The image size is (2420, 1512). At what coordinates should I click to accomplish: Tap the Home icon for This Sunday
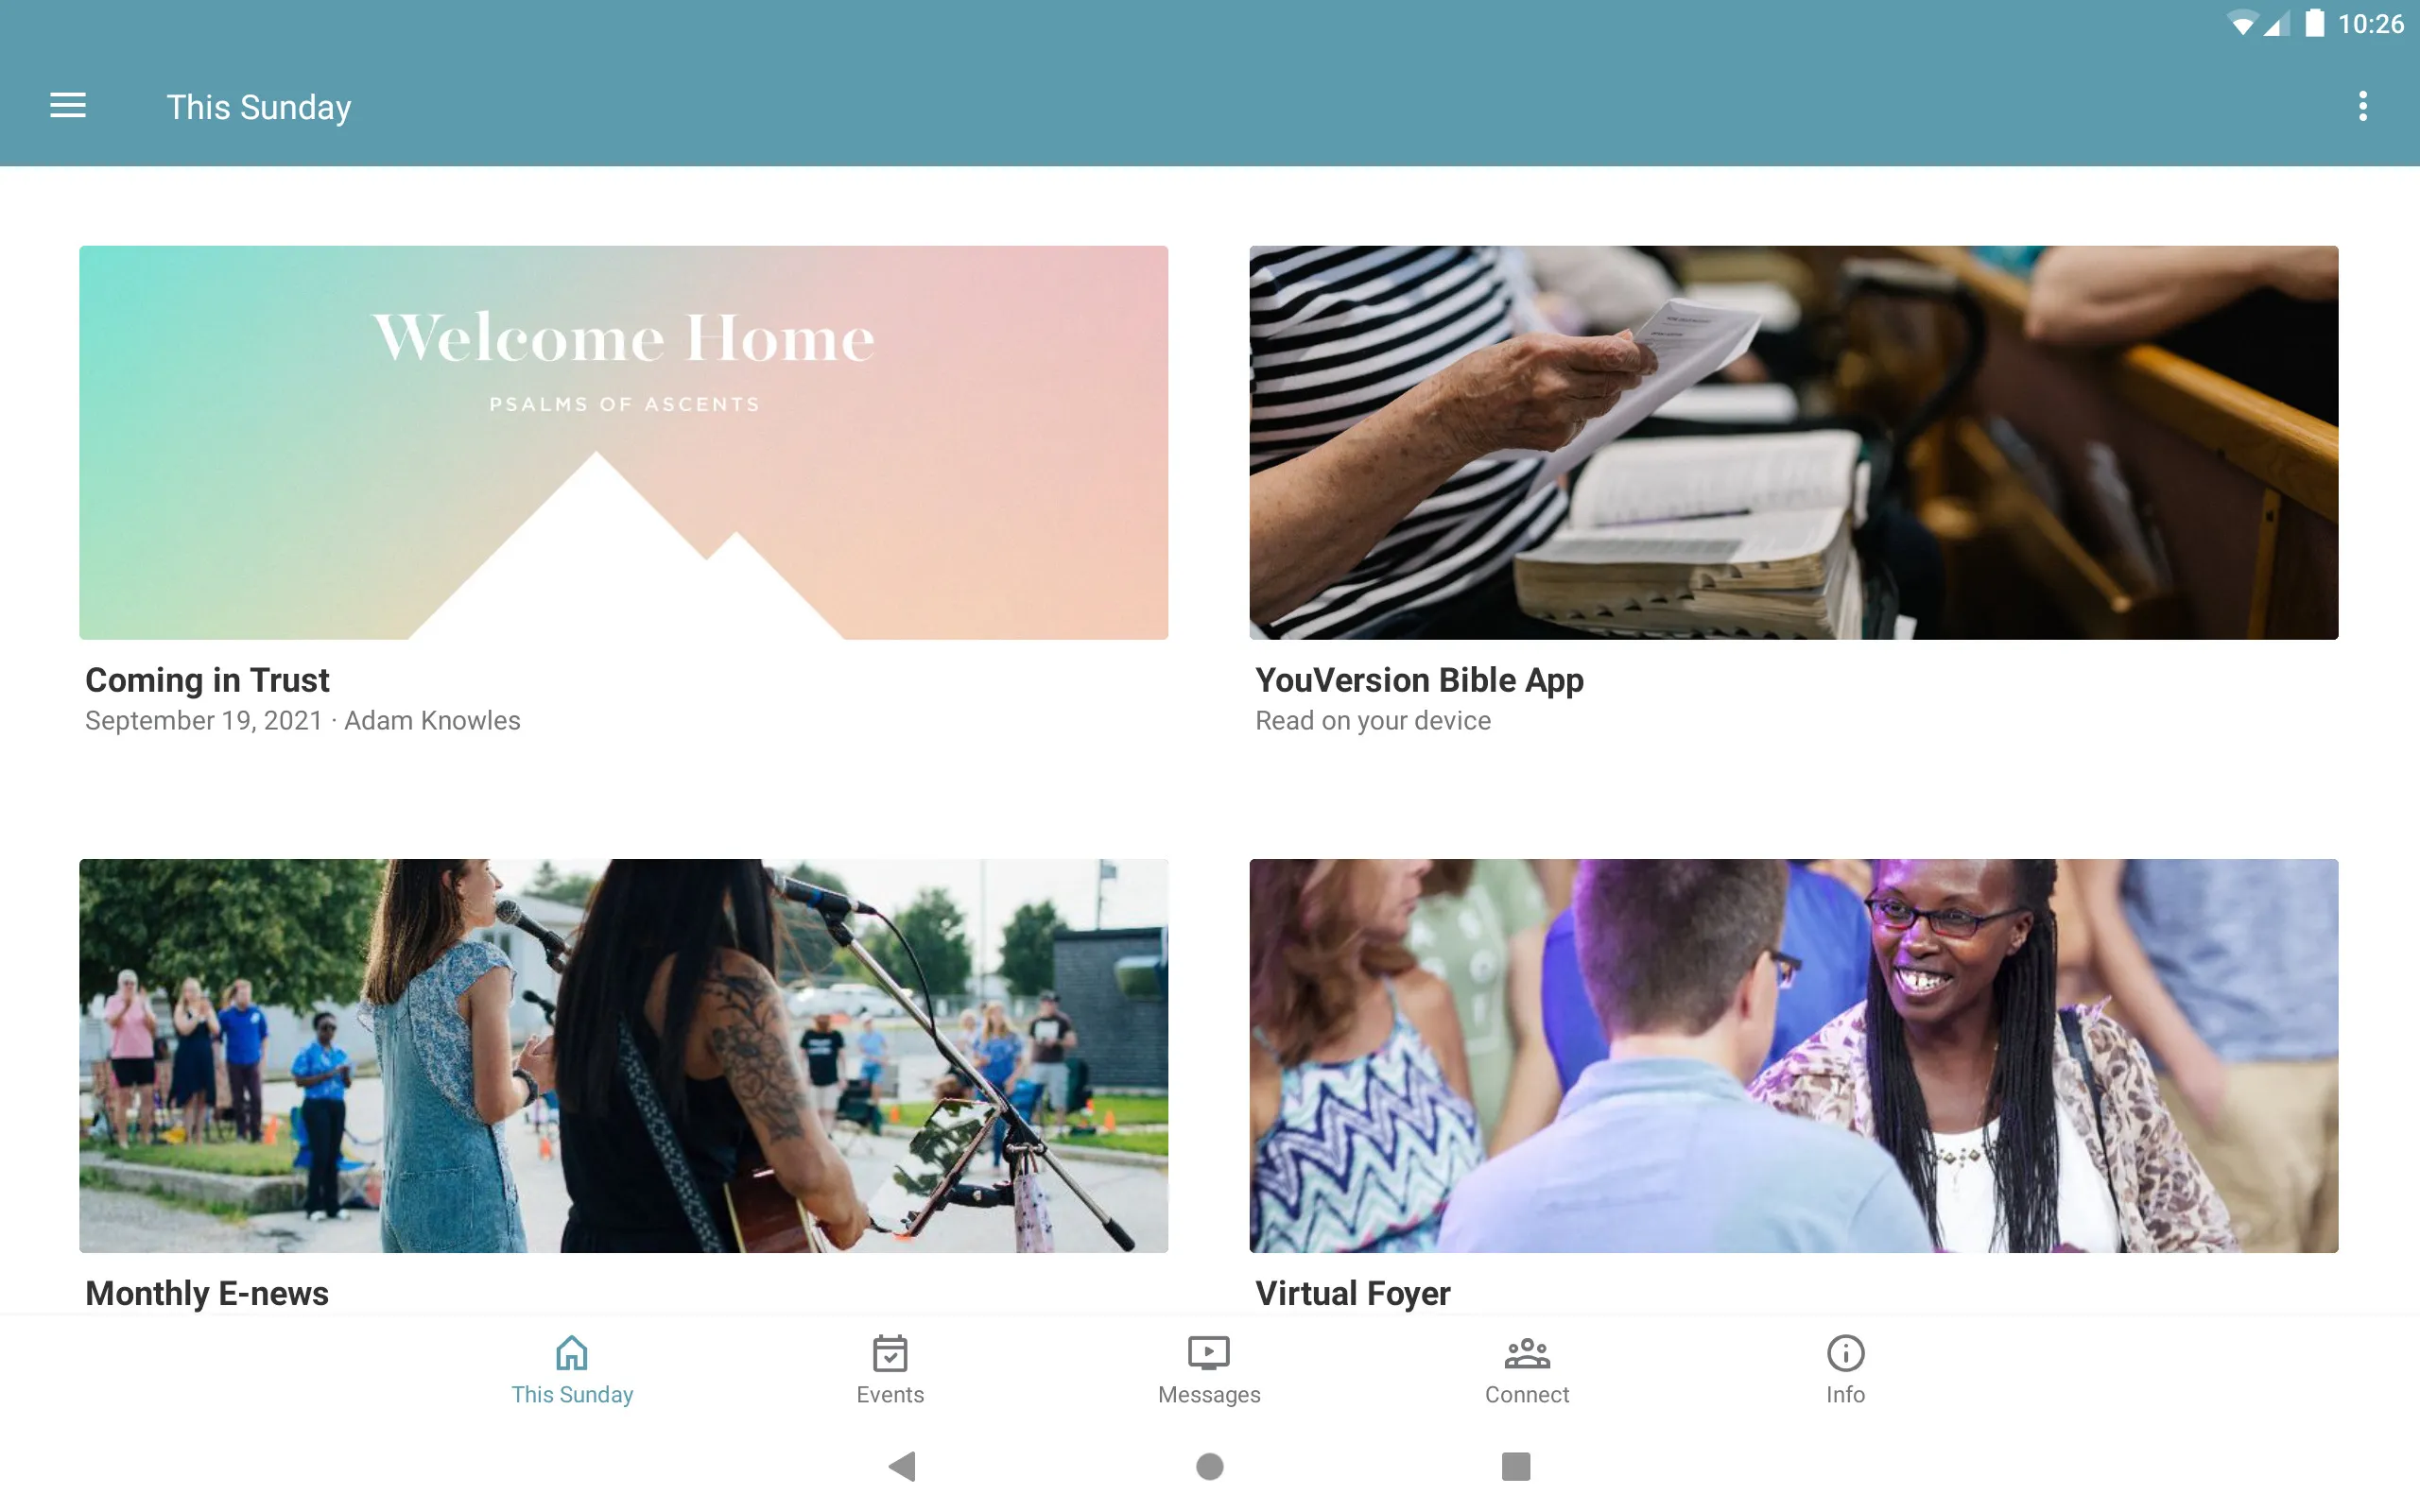(570, 1350)
